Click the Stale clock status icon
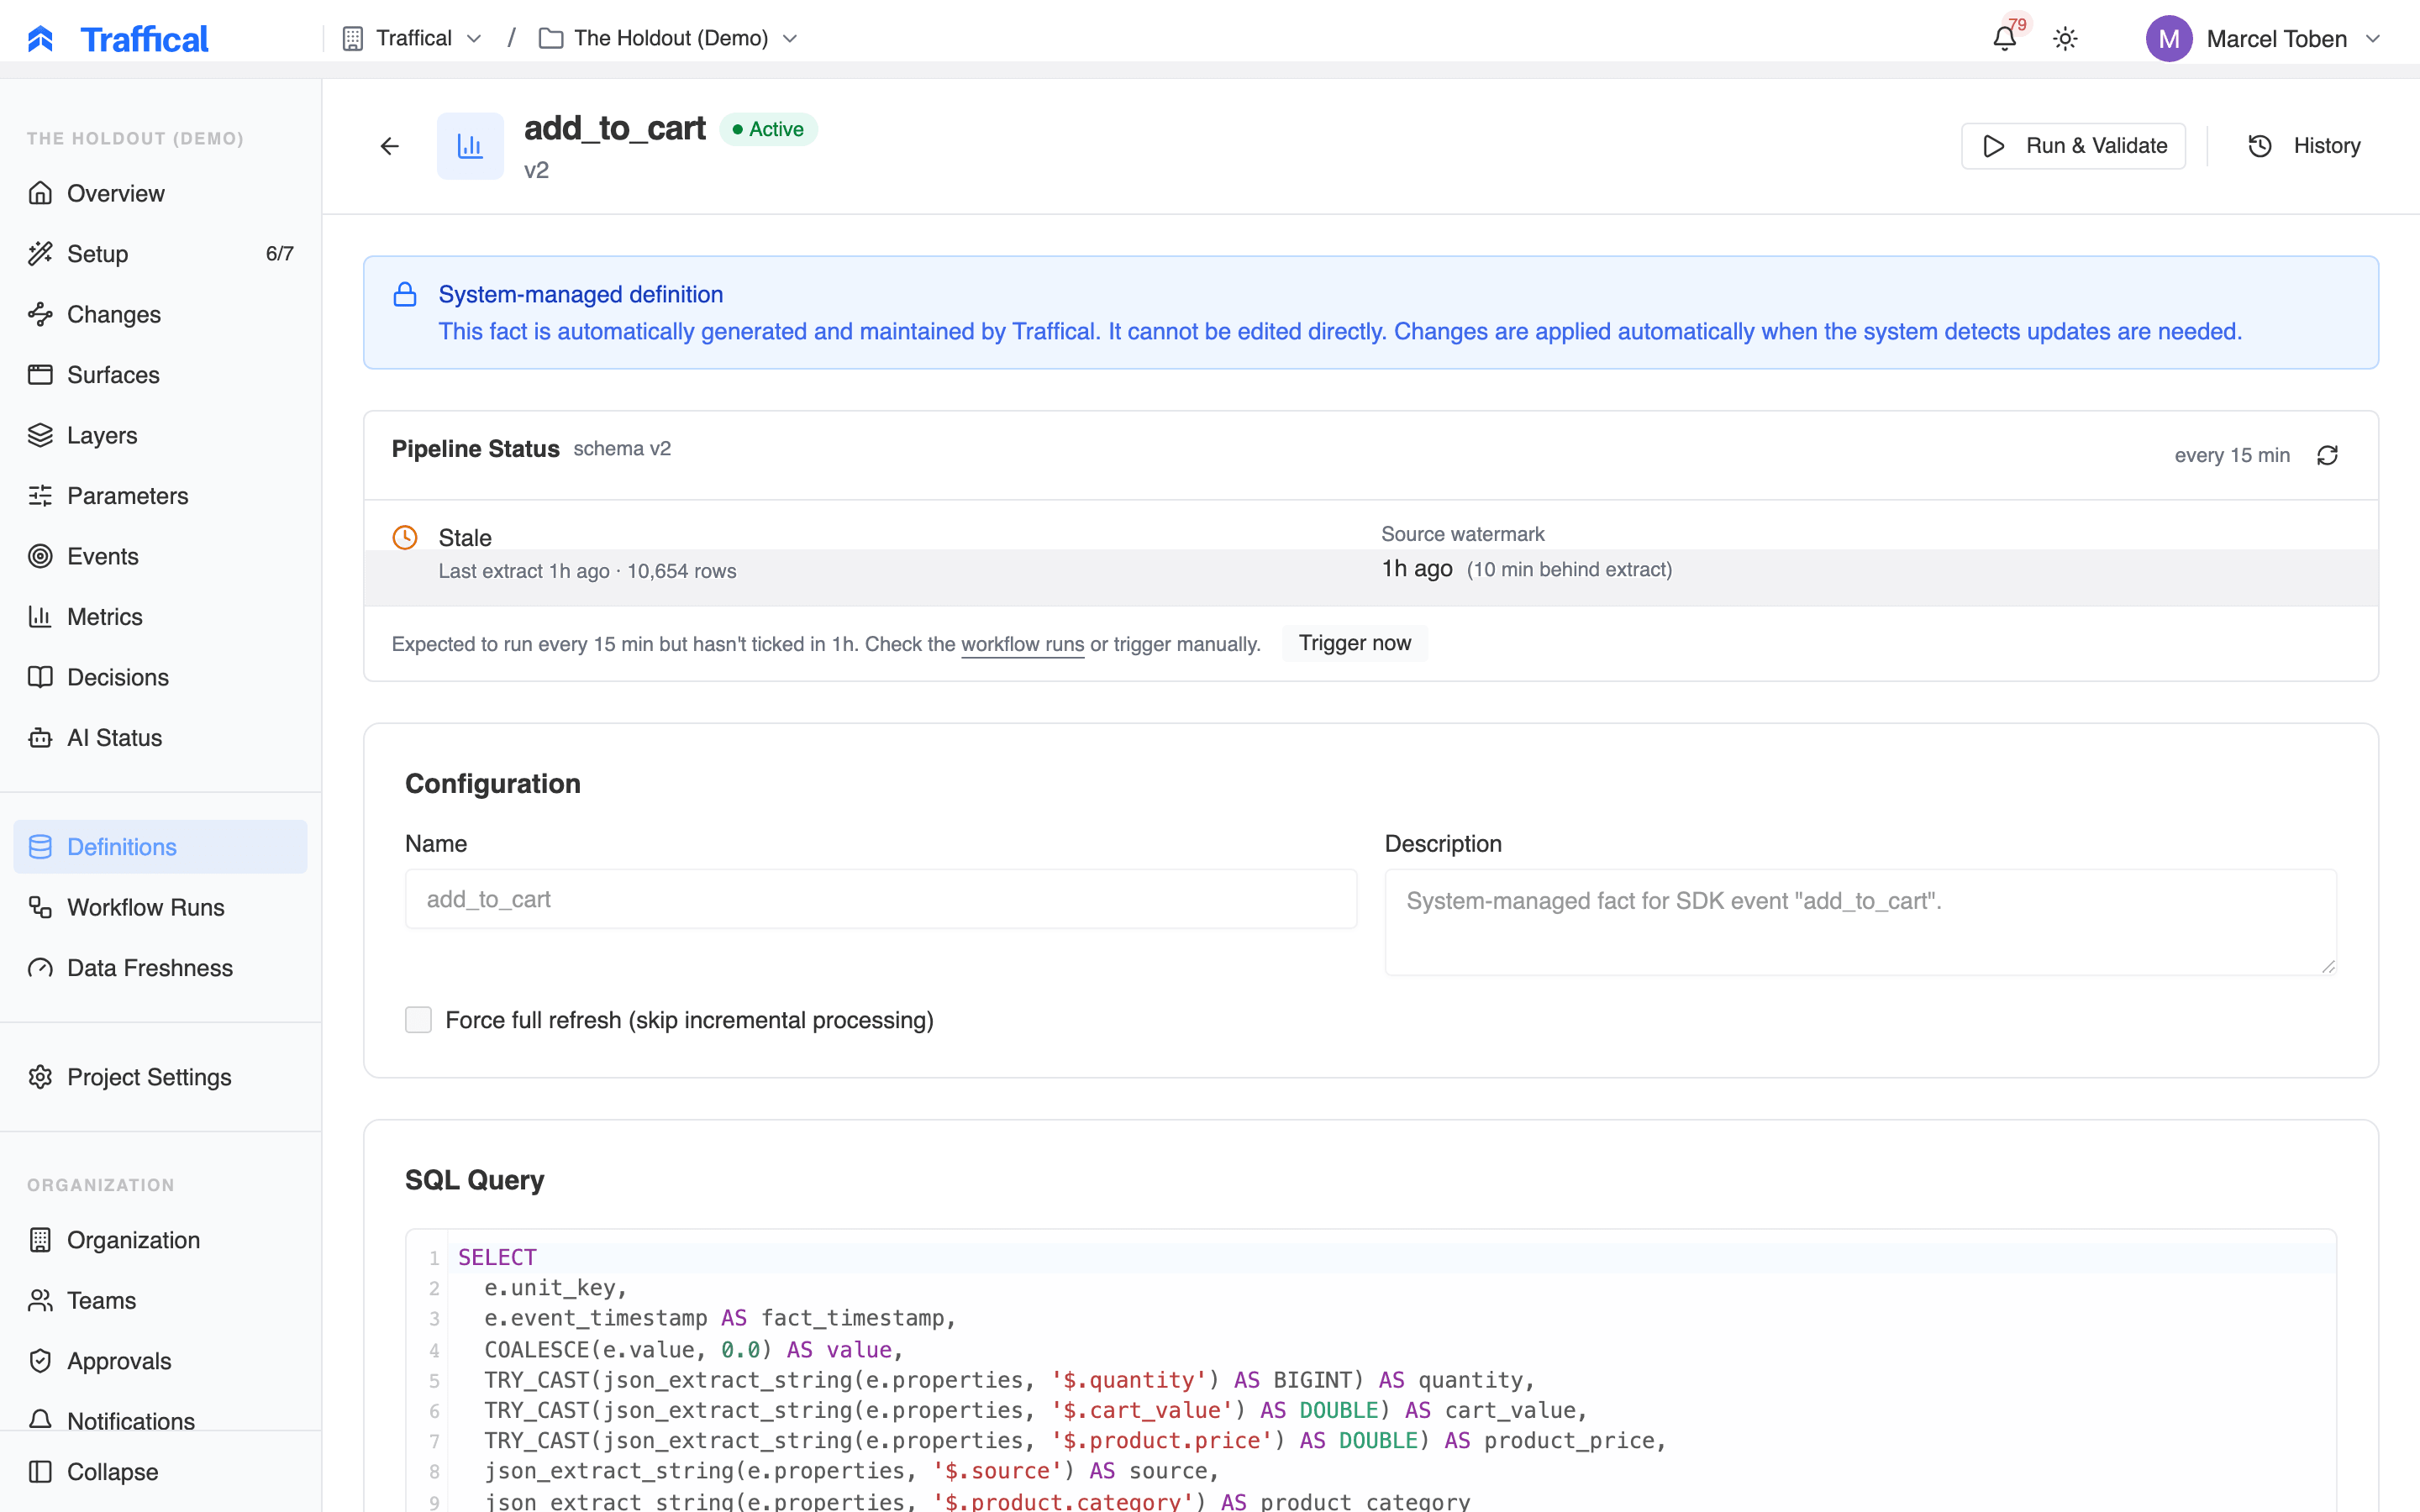 tap(405, 538)
